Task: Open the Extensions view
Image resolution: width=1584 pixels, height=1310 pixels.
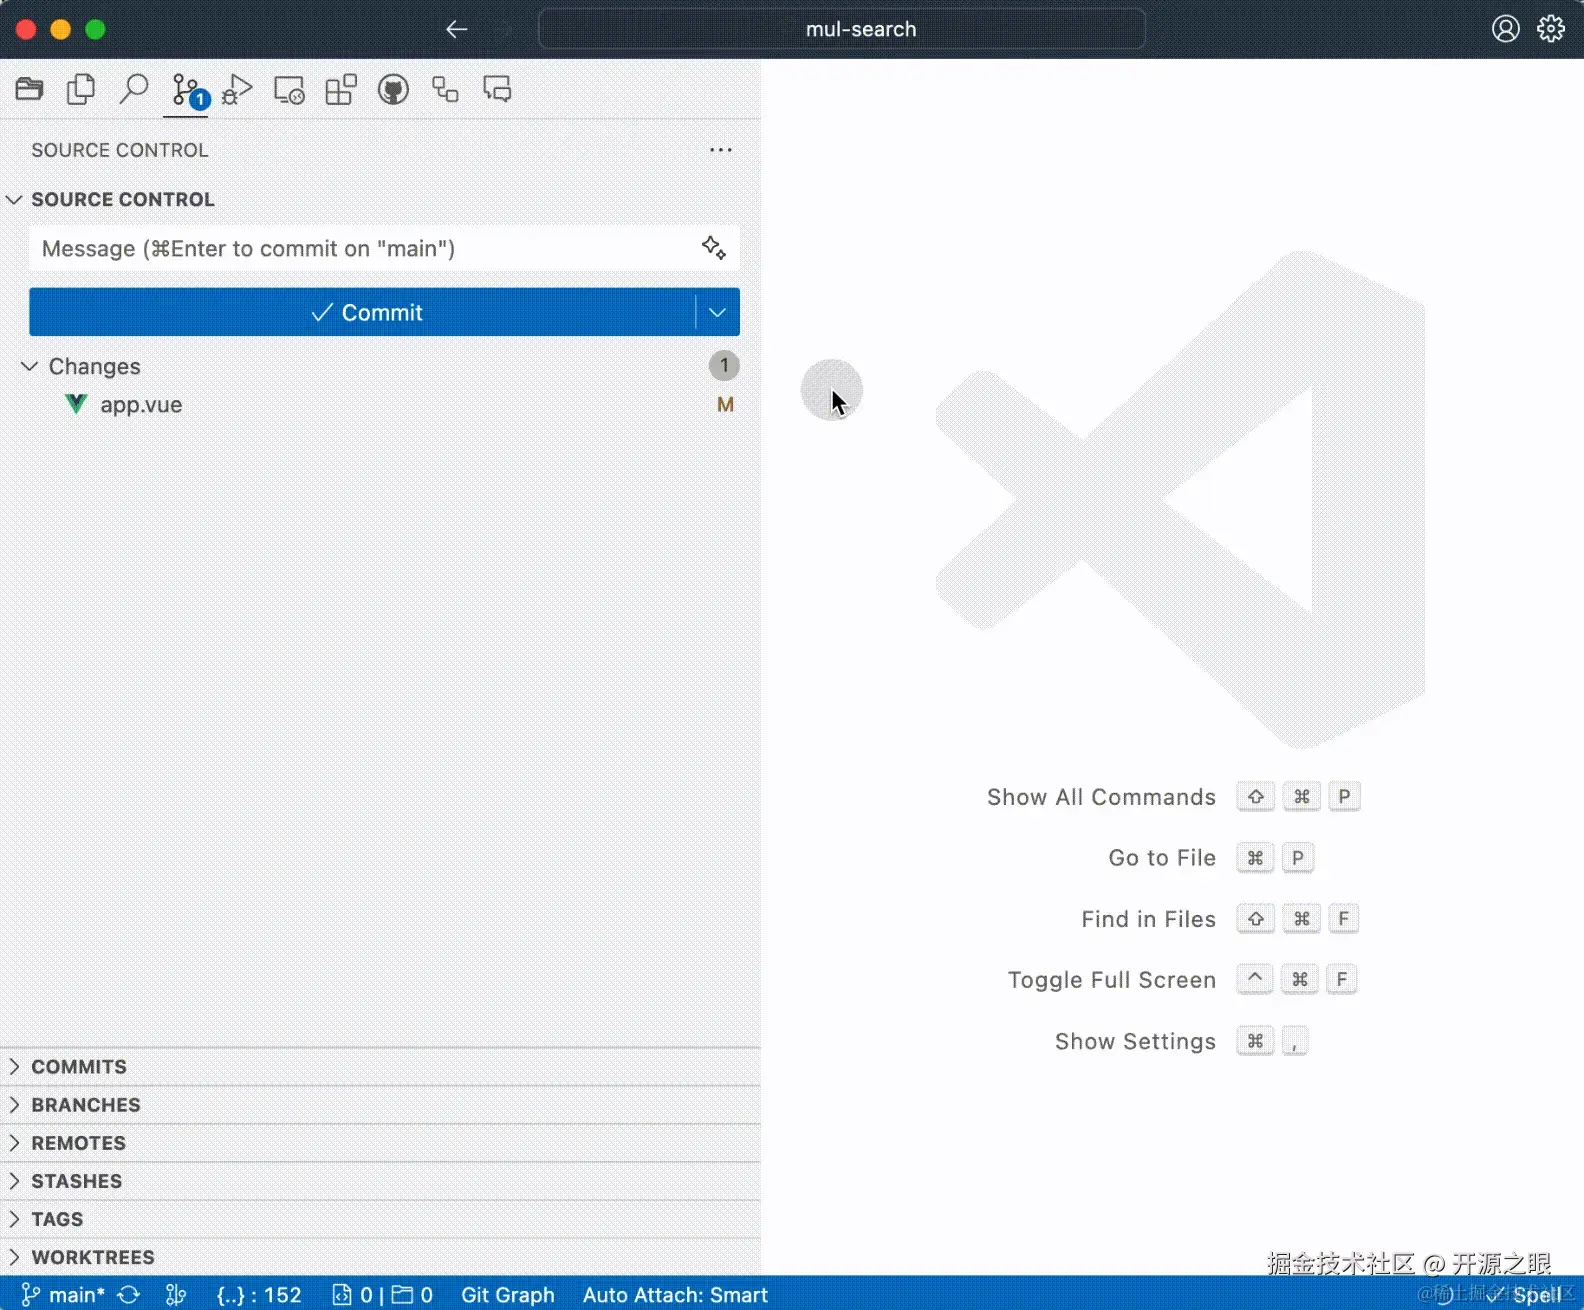Action: pos(341,90)
